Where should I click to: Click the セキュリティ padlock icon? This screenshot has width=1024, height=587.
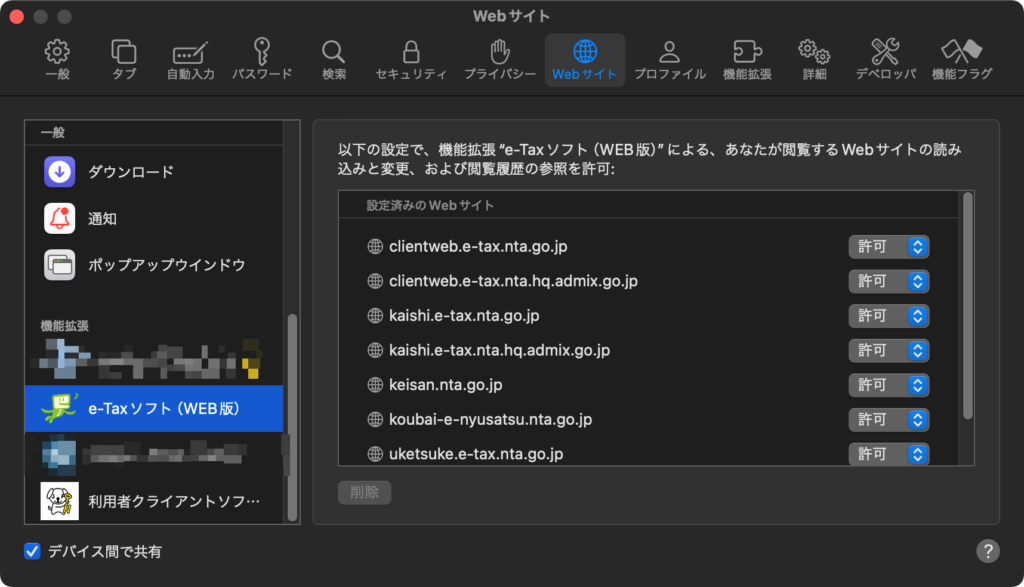coord(410,60)
